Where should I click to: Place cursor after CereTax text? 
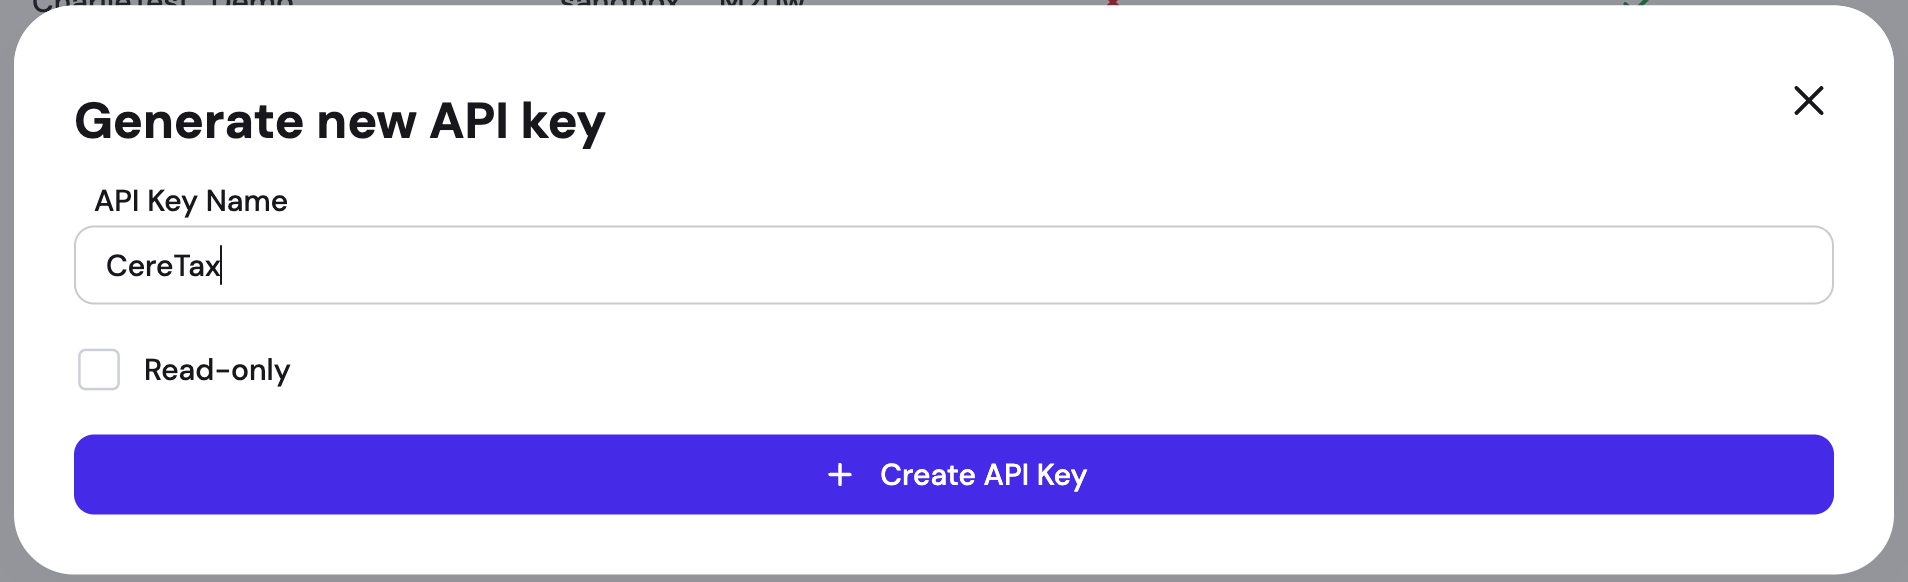coord(221,266)
